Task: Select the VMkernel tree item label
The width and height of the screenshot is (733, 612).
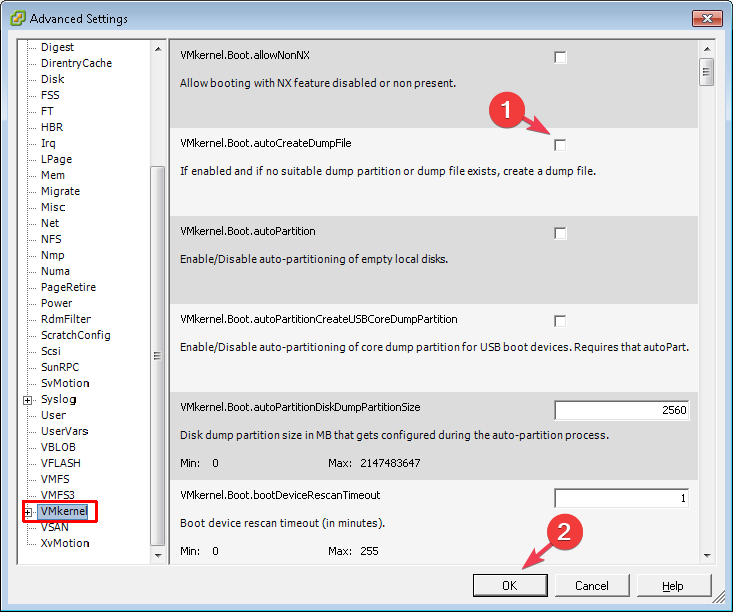Action: [x=64, y=511]
